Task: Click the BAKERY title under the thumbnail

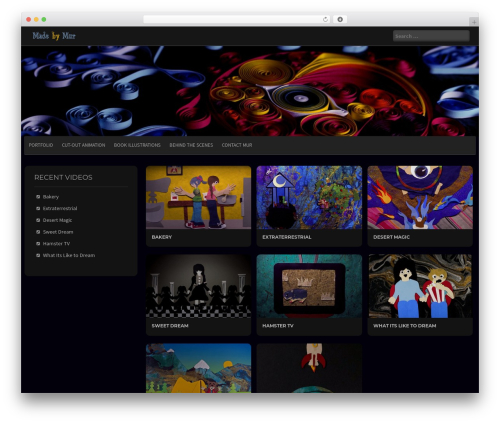Action: tap(162, 237)
